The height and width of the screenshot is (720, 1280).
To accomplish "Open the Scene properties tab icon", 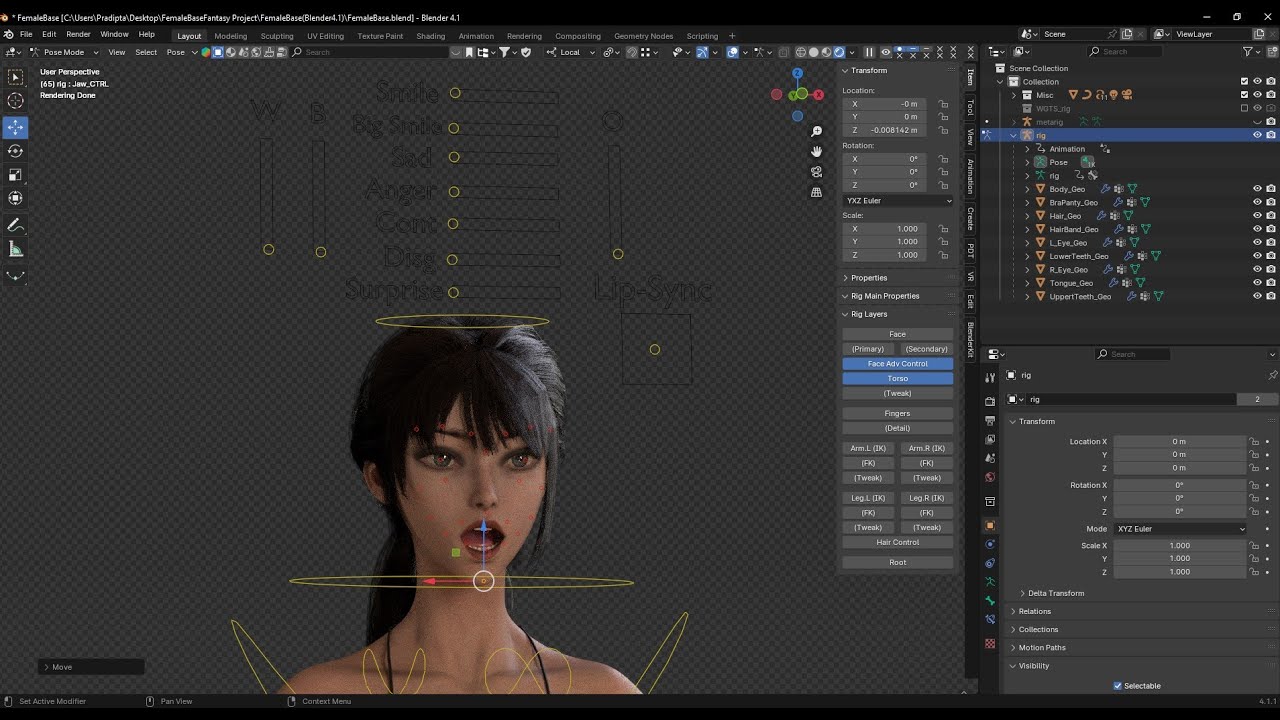I will [990, 458].
